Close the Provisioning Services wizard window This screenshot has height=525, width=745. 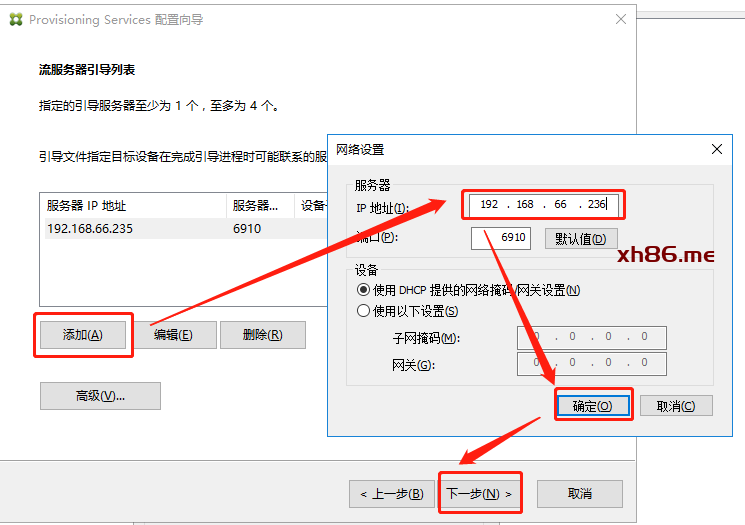(621, 19)
